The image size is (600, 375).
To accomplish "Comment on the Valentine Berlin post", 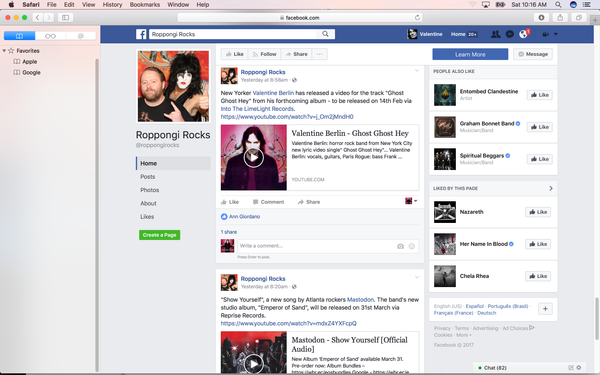I will coord(269,202).
